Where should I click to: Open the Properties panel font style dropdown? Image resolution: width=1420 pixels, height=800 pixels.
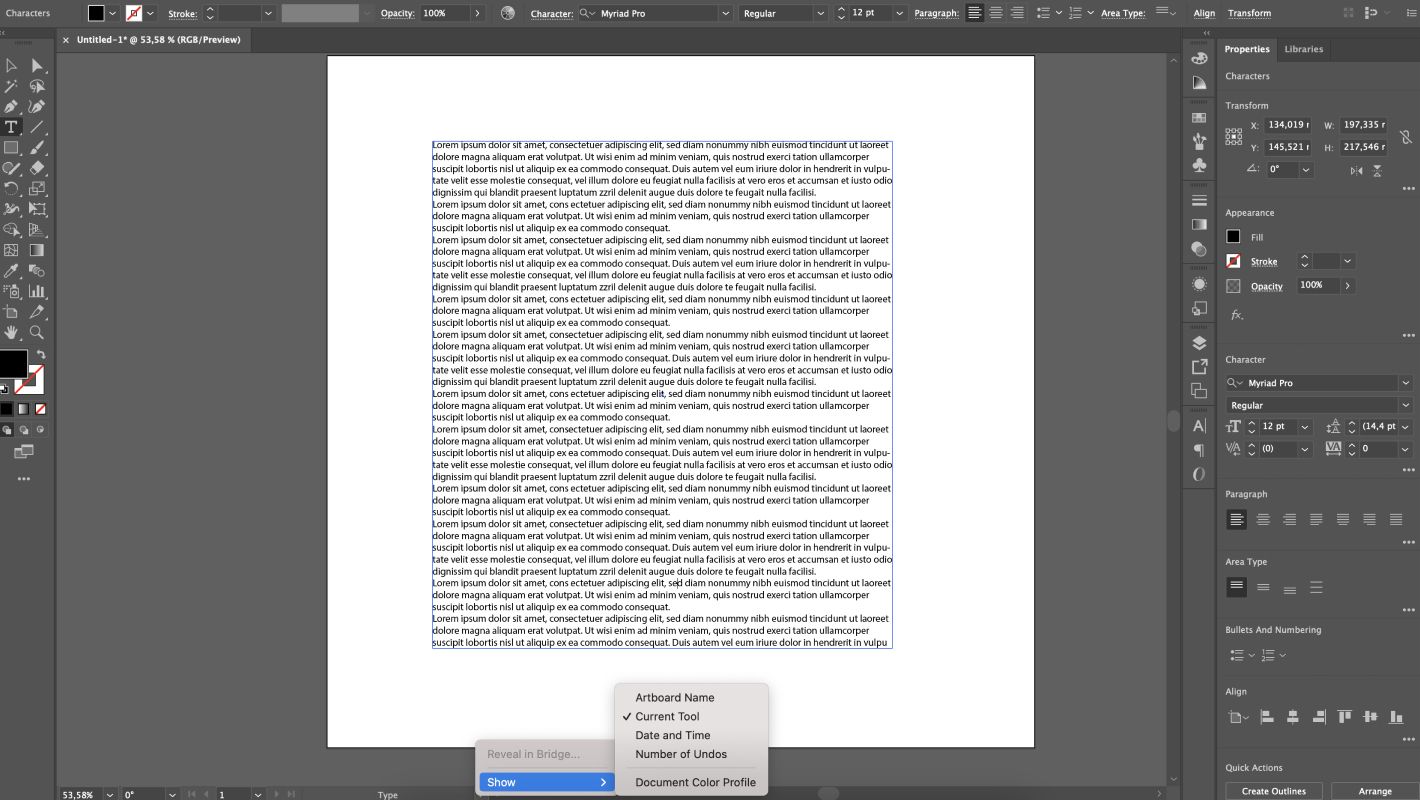1405,405
